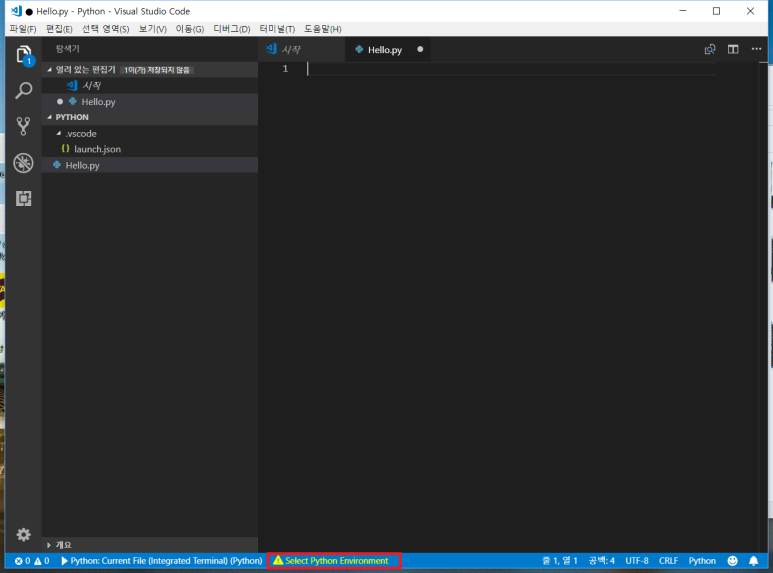This screenshot has width=773, height=573.
Task: Click the UTF-8 encoding indicator
Action: pos(637,561)
